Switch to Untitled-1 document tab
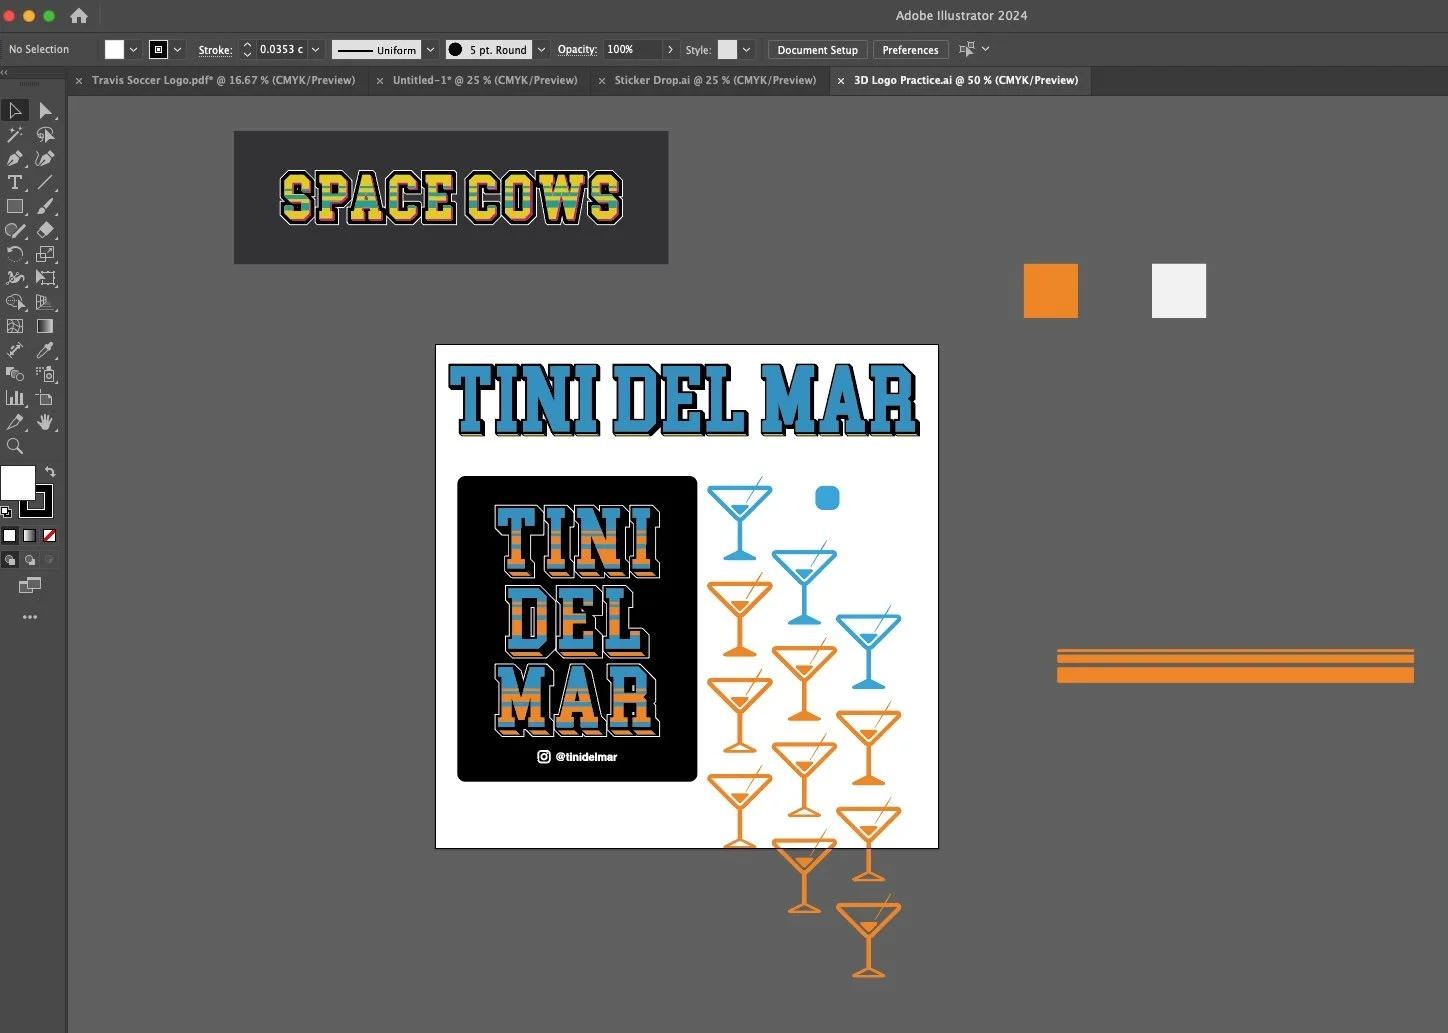The image size is (1448, 1033). 485,81
